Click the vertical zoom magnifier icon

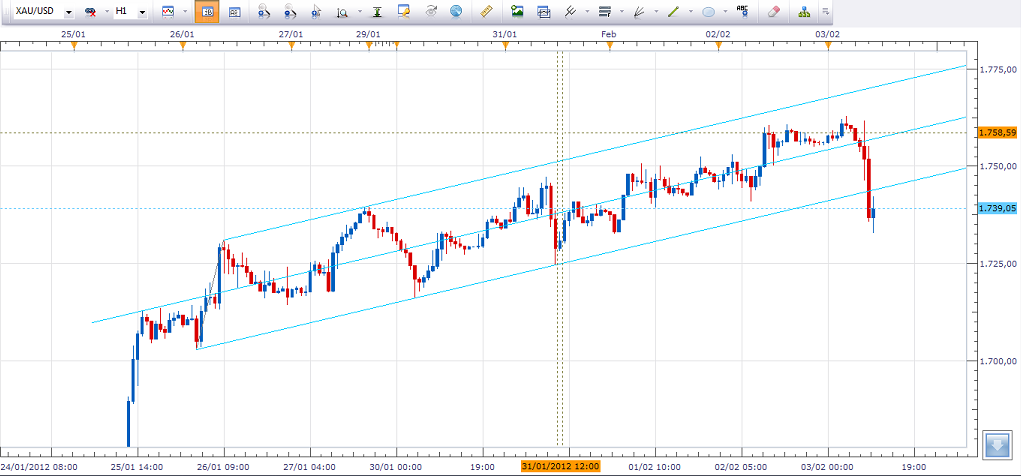click(x=343, y=12)
